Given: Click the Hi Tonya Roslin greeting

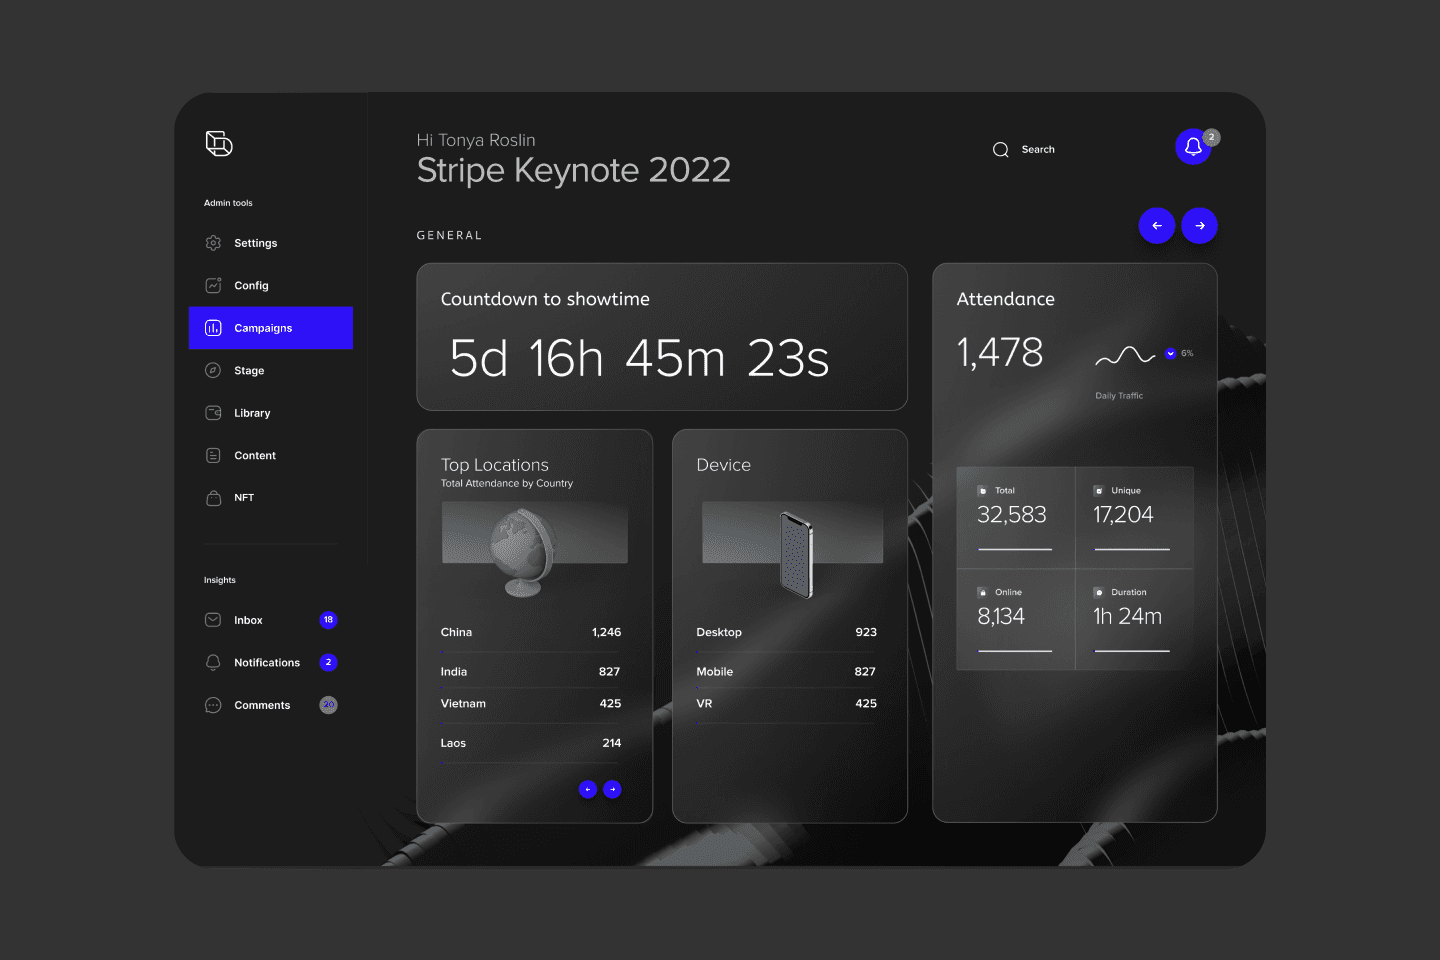Looking at the screenshot, I should point(476,140).
